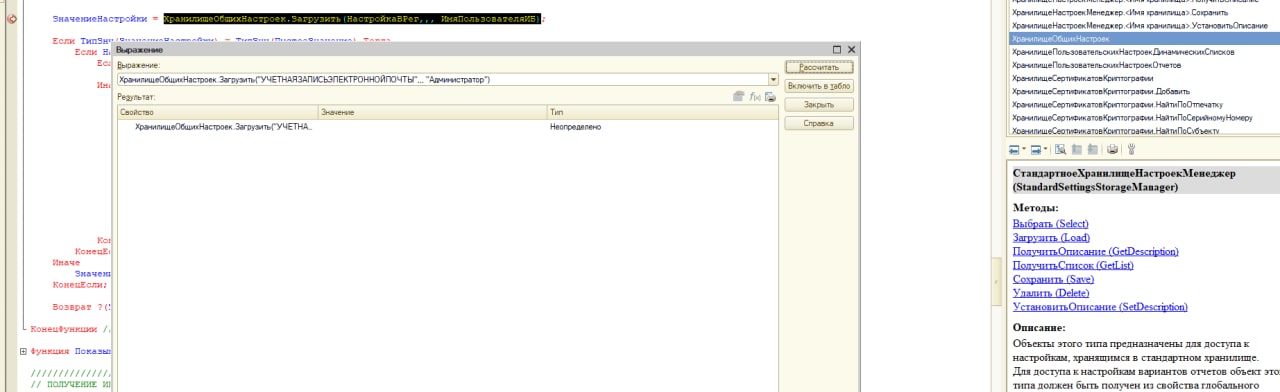Click the breakpoint marker in the code gutter

pos(12,19)
